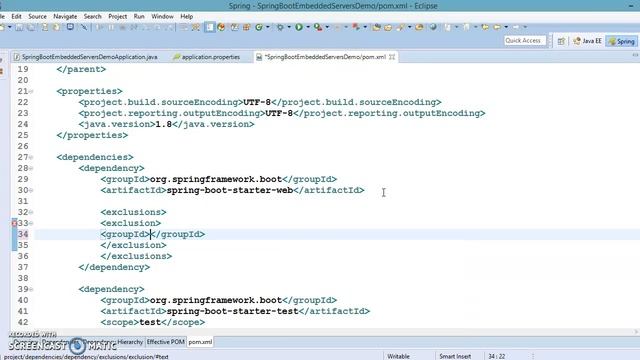The height and width of the screenshot is (360, 640).
Task: Click the scope value test on line 42
Action: [x=150, y=322]
